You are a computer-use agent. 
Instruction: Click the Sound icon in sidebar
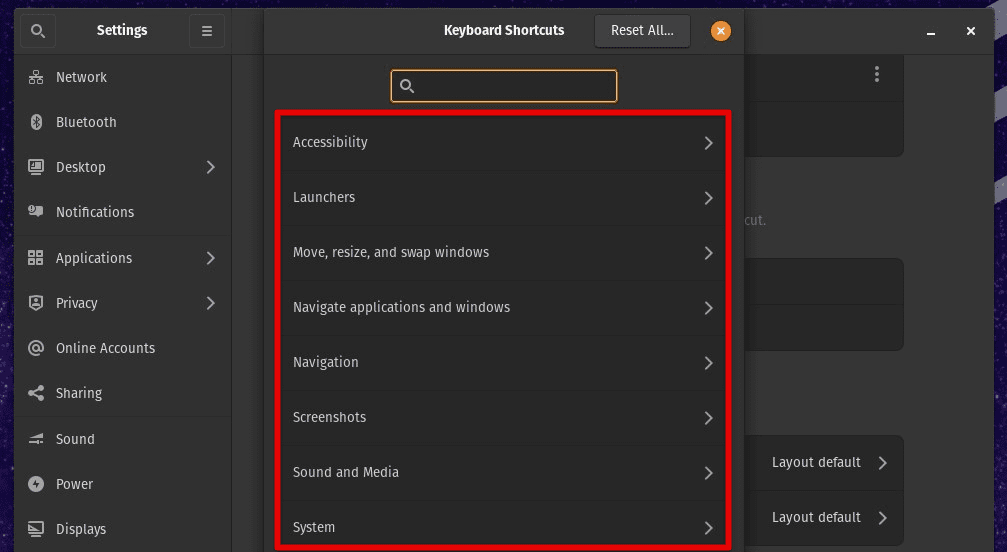click(36, 439)
